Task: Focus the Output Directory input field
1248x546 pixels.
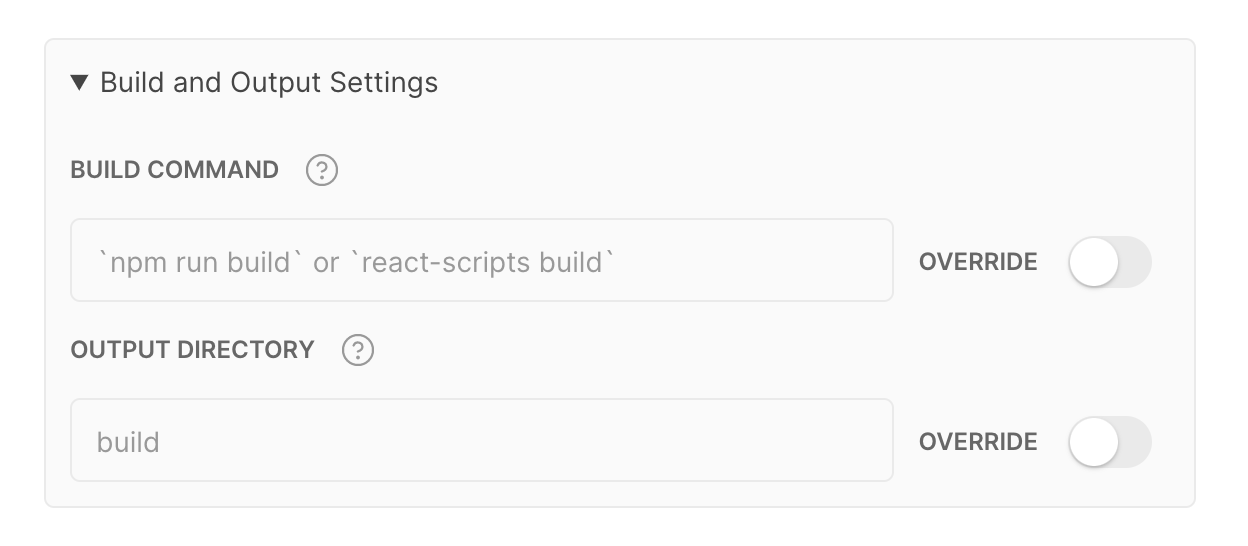Action: point(481,441)
